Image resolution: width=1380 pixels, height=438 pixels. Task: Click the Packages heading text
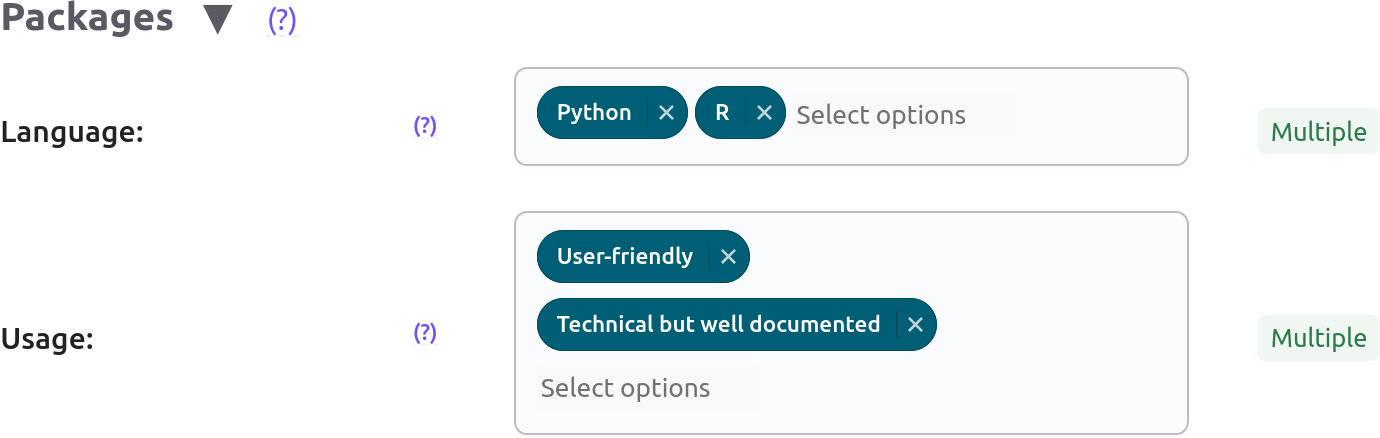pos(87,19)
